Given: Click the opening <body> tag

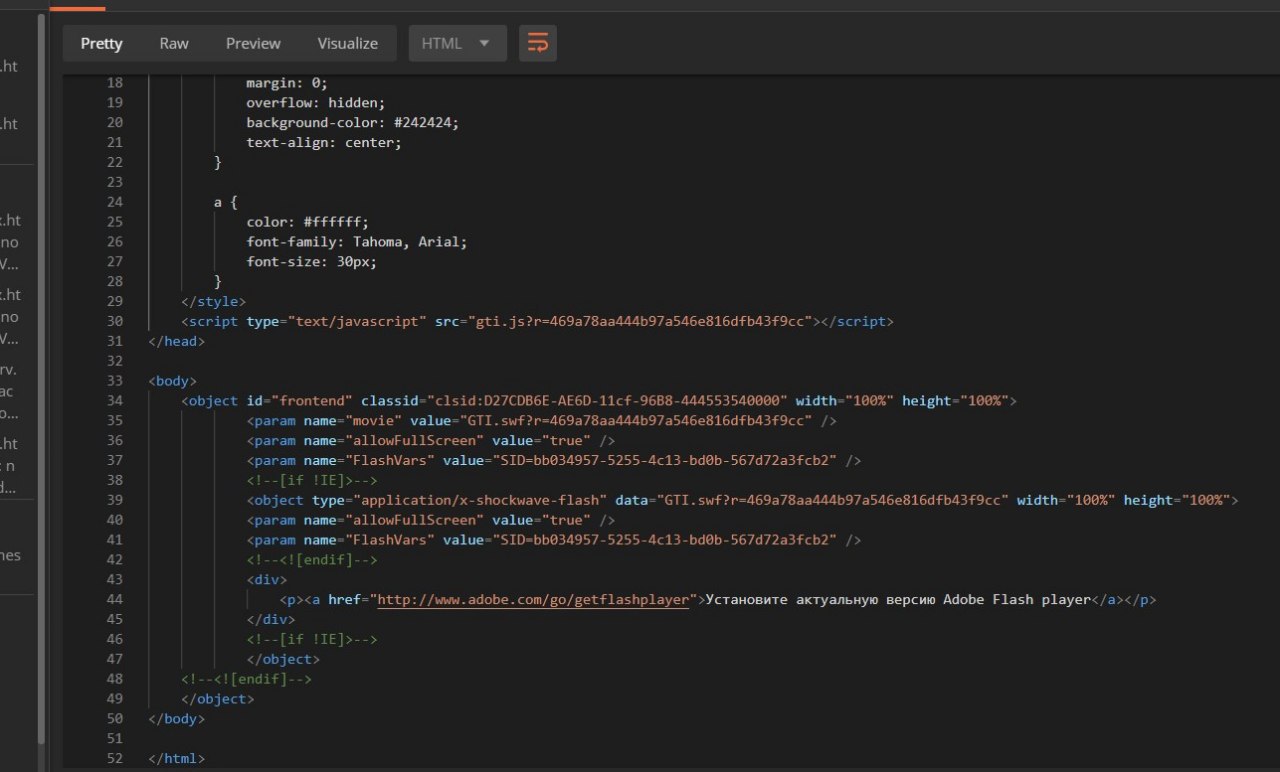Looking at the screenshot, I should [172, 381].
